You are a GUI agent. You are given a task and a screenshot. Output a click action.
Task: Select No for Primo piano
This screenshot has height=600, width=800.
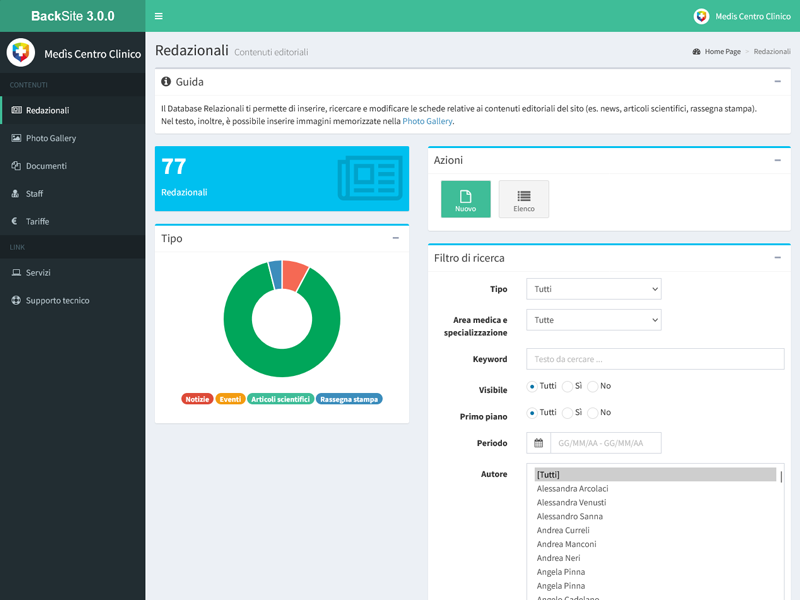593,413
